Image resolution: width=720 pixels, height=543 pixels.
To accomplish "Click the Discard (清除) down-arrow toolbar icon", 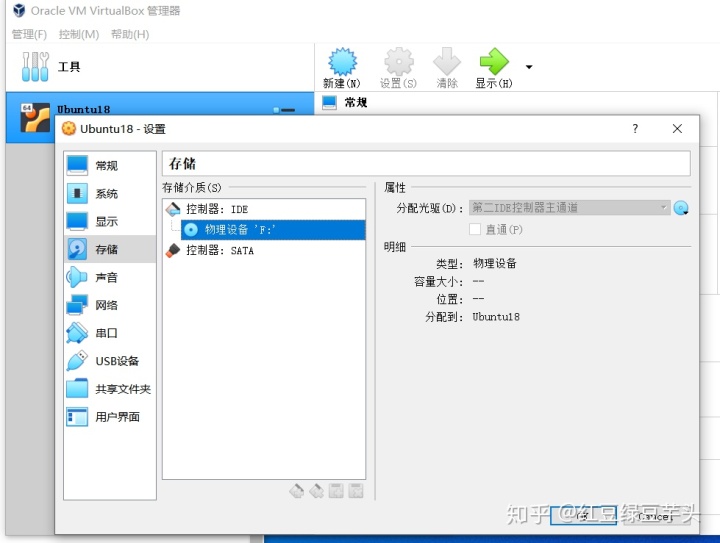I will [447, 62].
